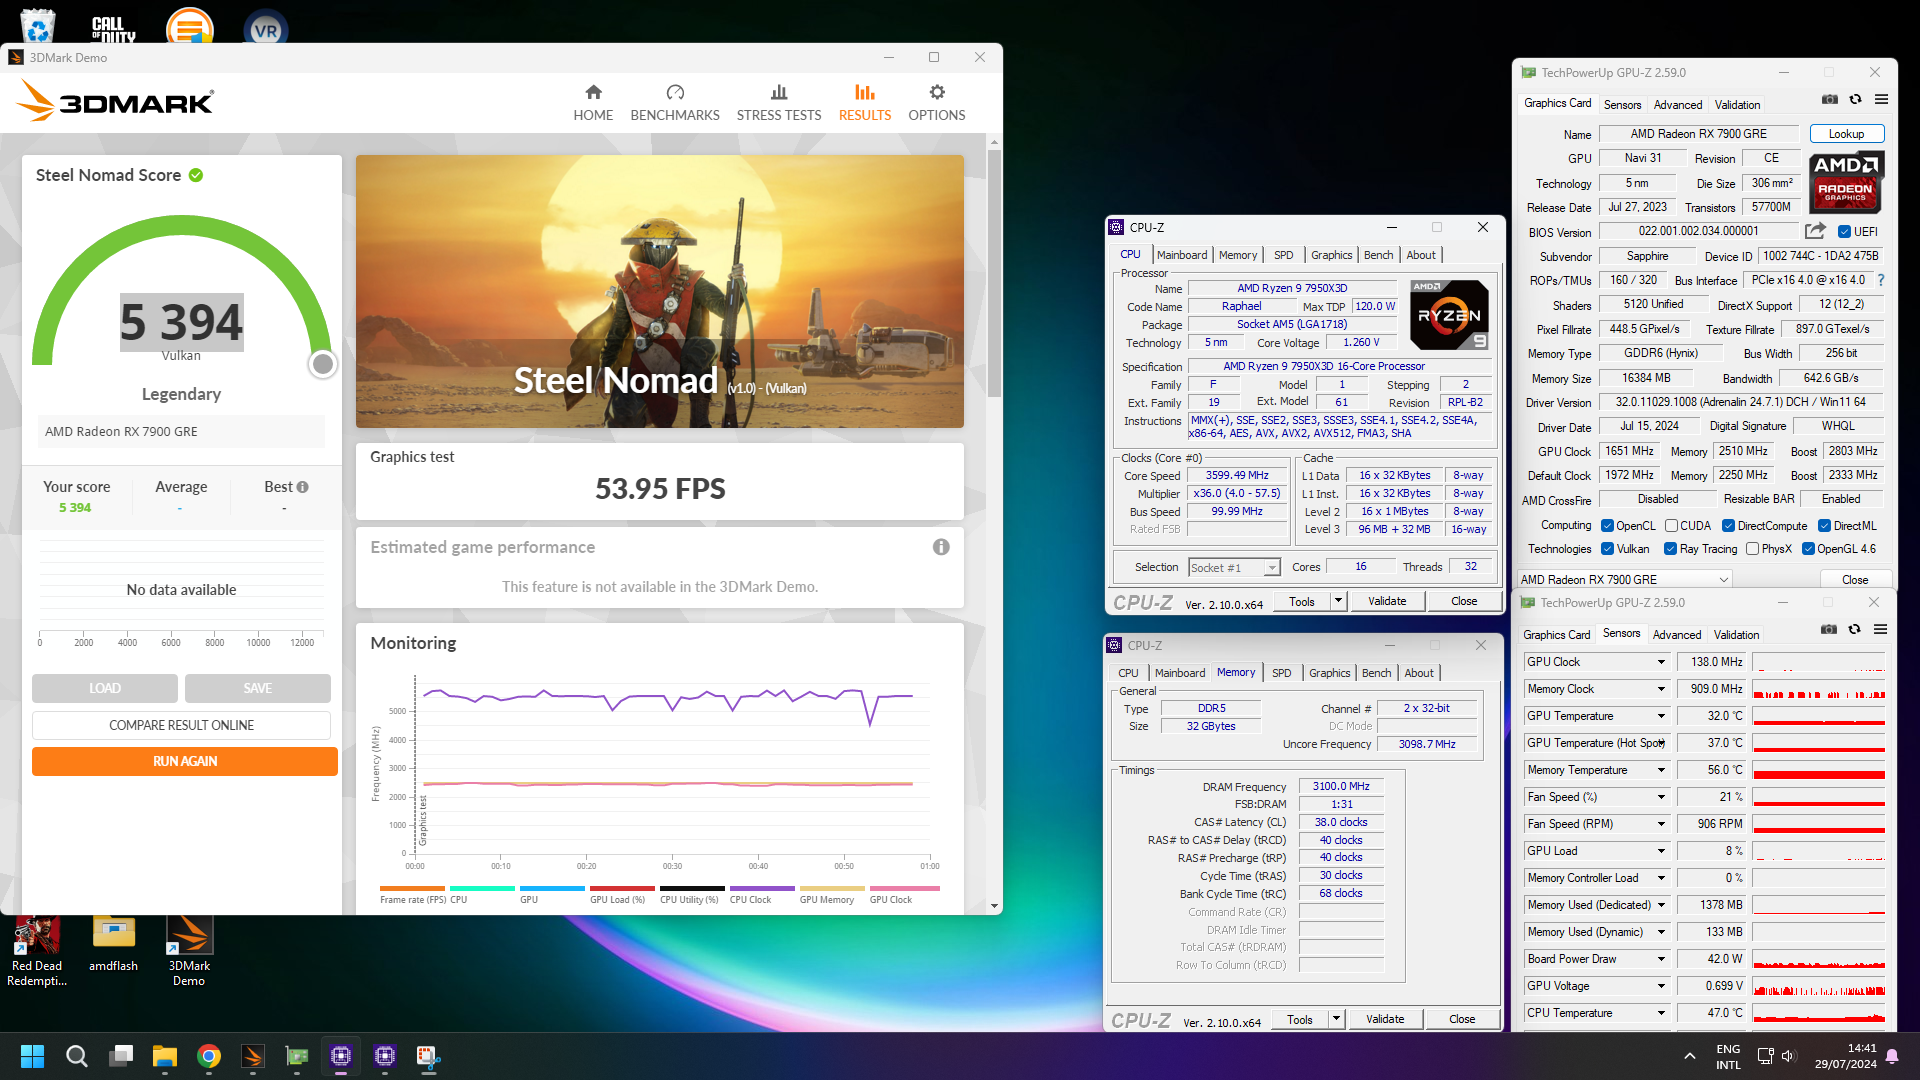Click the camera icon in GPU-Z Sensors window
This screenshot has width=1920, height=1080.
[1829, 629]
